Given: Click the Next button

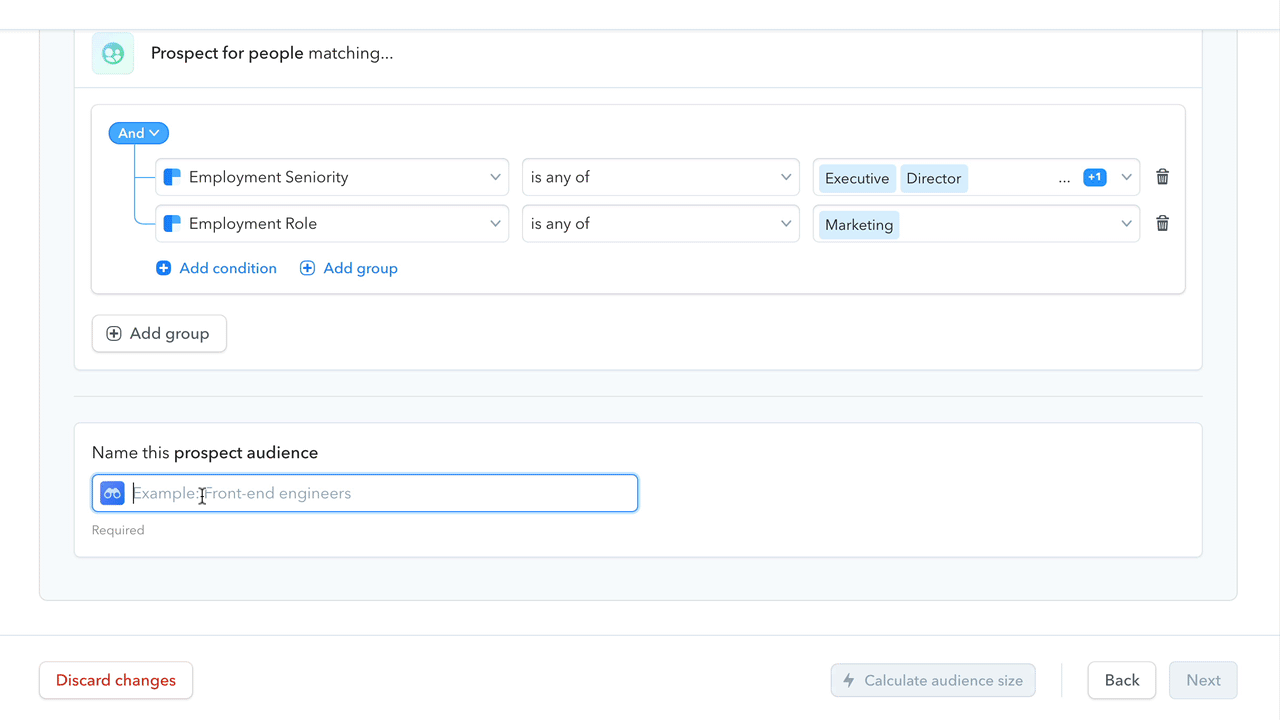Looking at the screenshot, I should tap(1202, 680).
